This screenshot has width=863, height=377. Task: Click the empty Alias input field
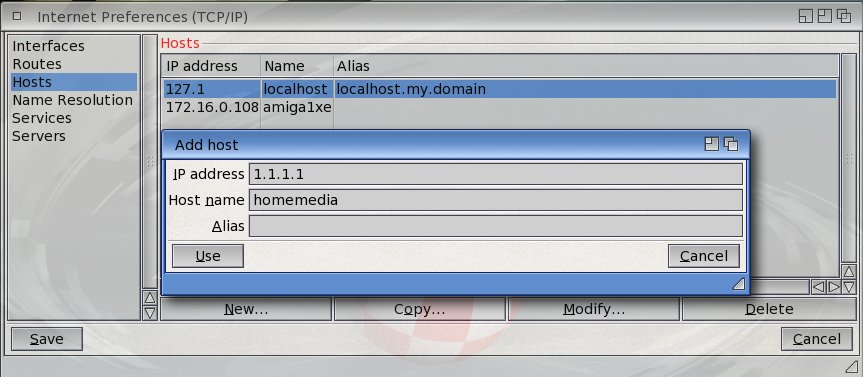pyautogui.click(x=495, y=226)
